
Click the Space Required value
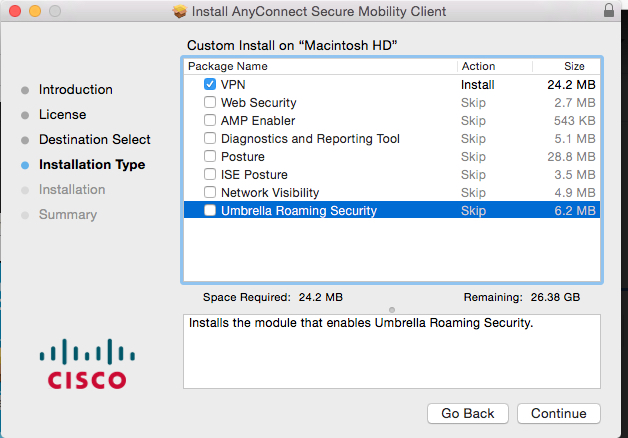(x=320, y=297)
